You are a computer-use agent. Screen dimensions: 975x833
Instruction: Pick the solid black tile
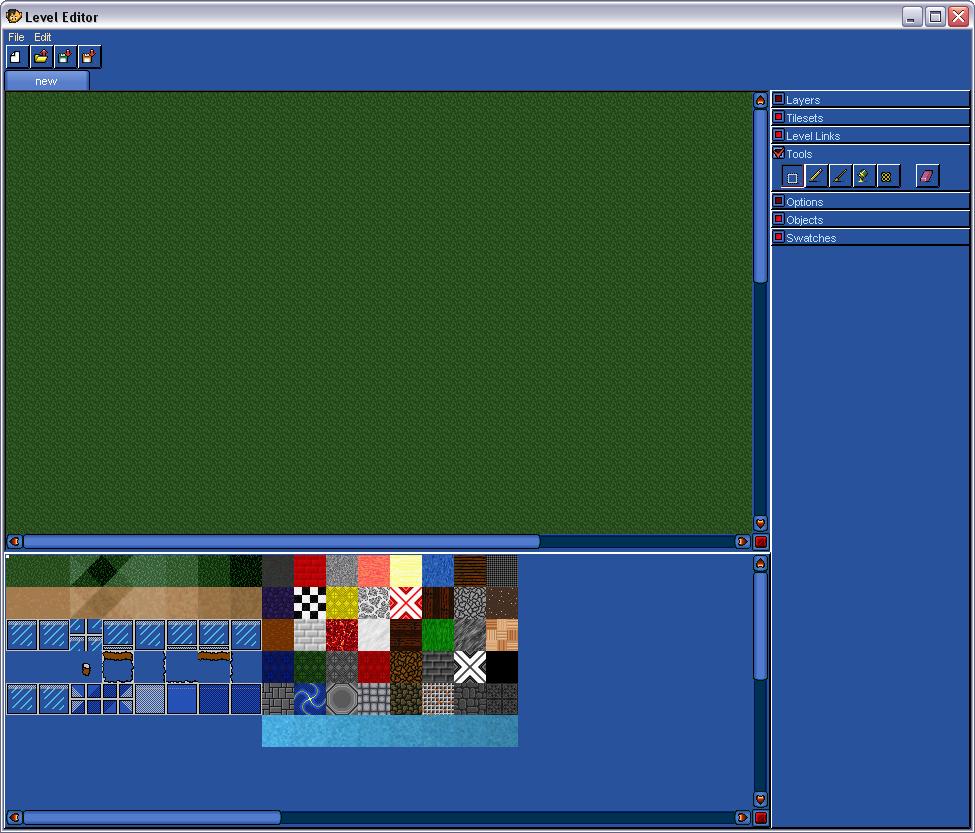click(502, 667)
